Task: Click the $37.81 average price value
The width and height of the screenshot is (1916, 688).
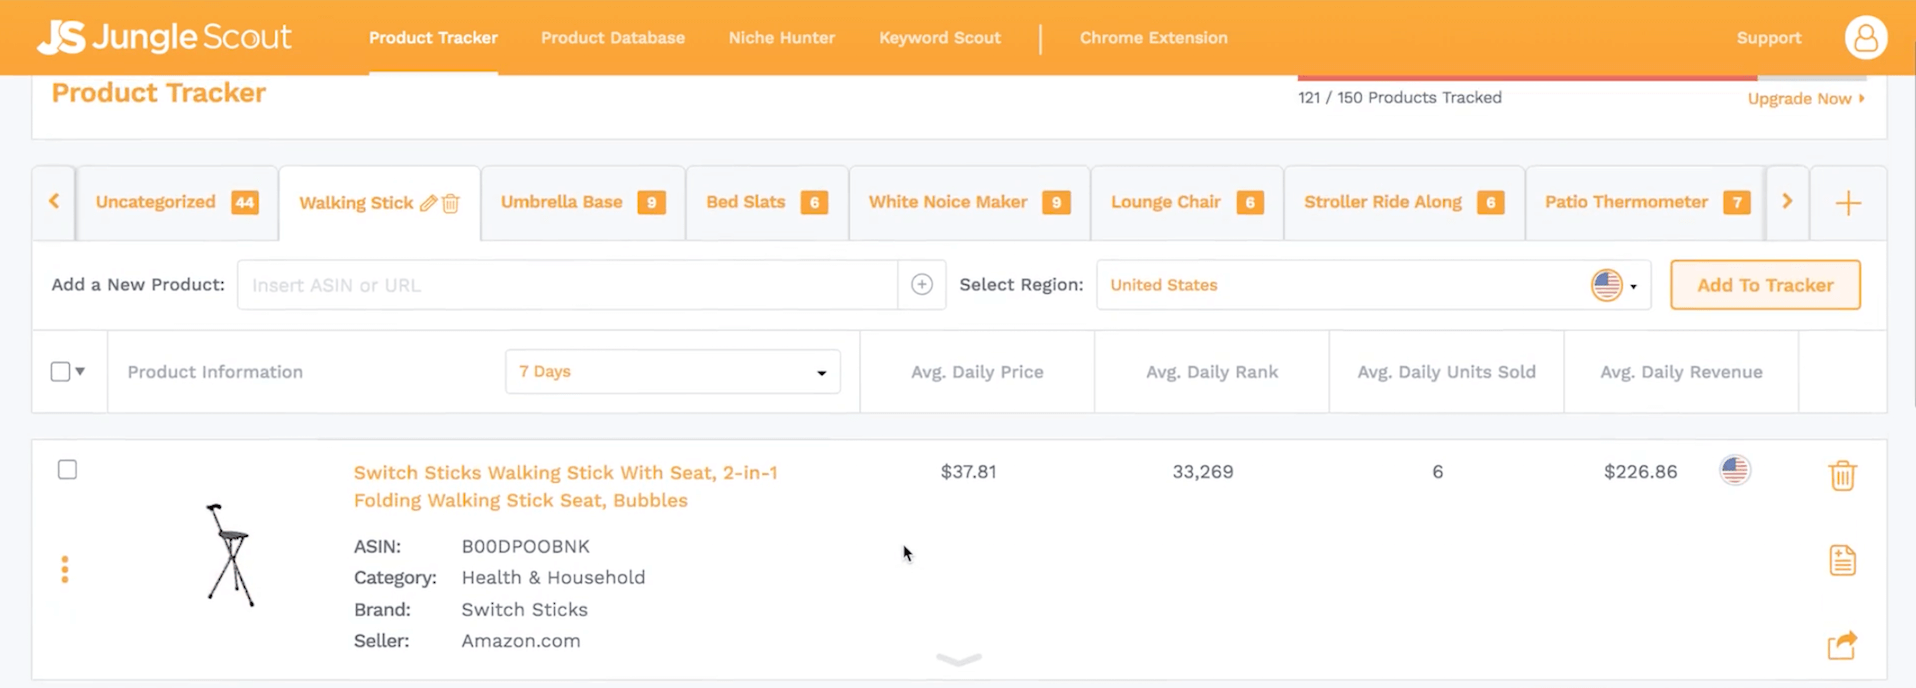Action: (968, 471)
